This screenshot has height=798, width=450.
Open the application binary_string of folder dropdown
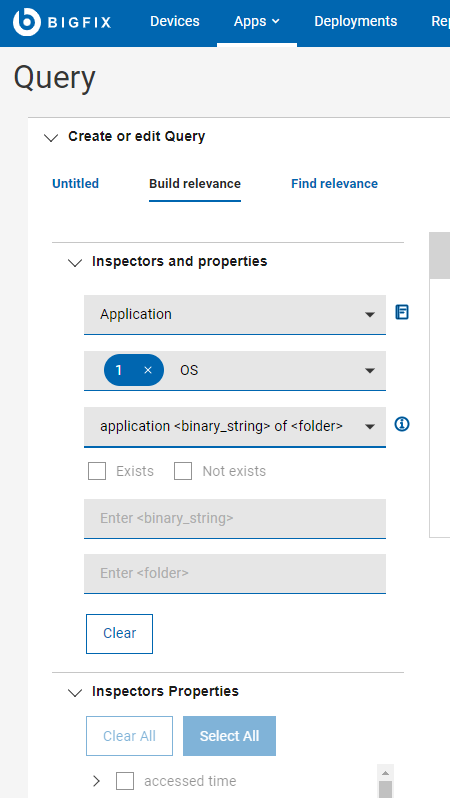(235, 426)
